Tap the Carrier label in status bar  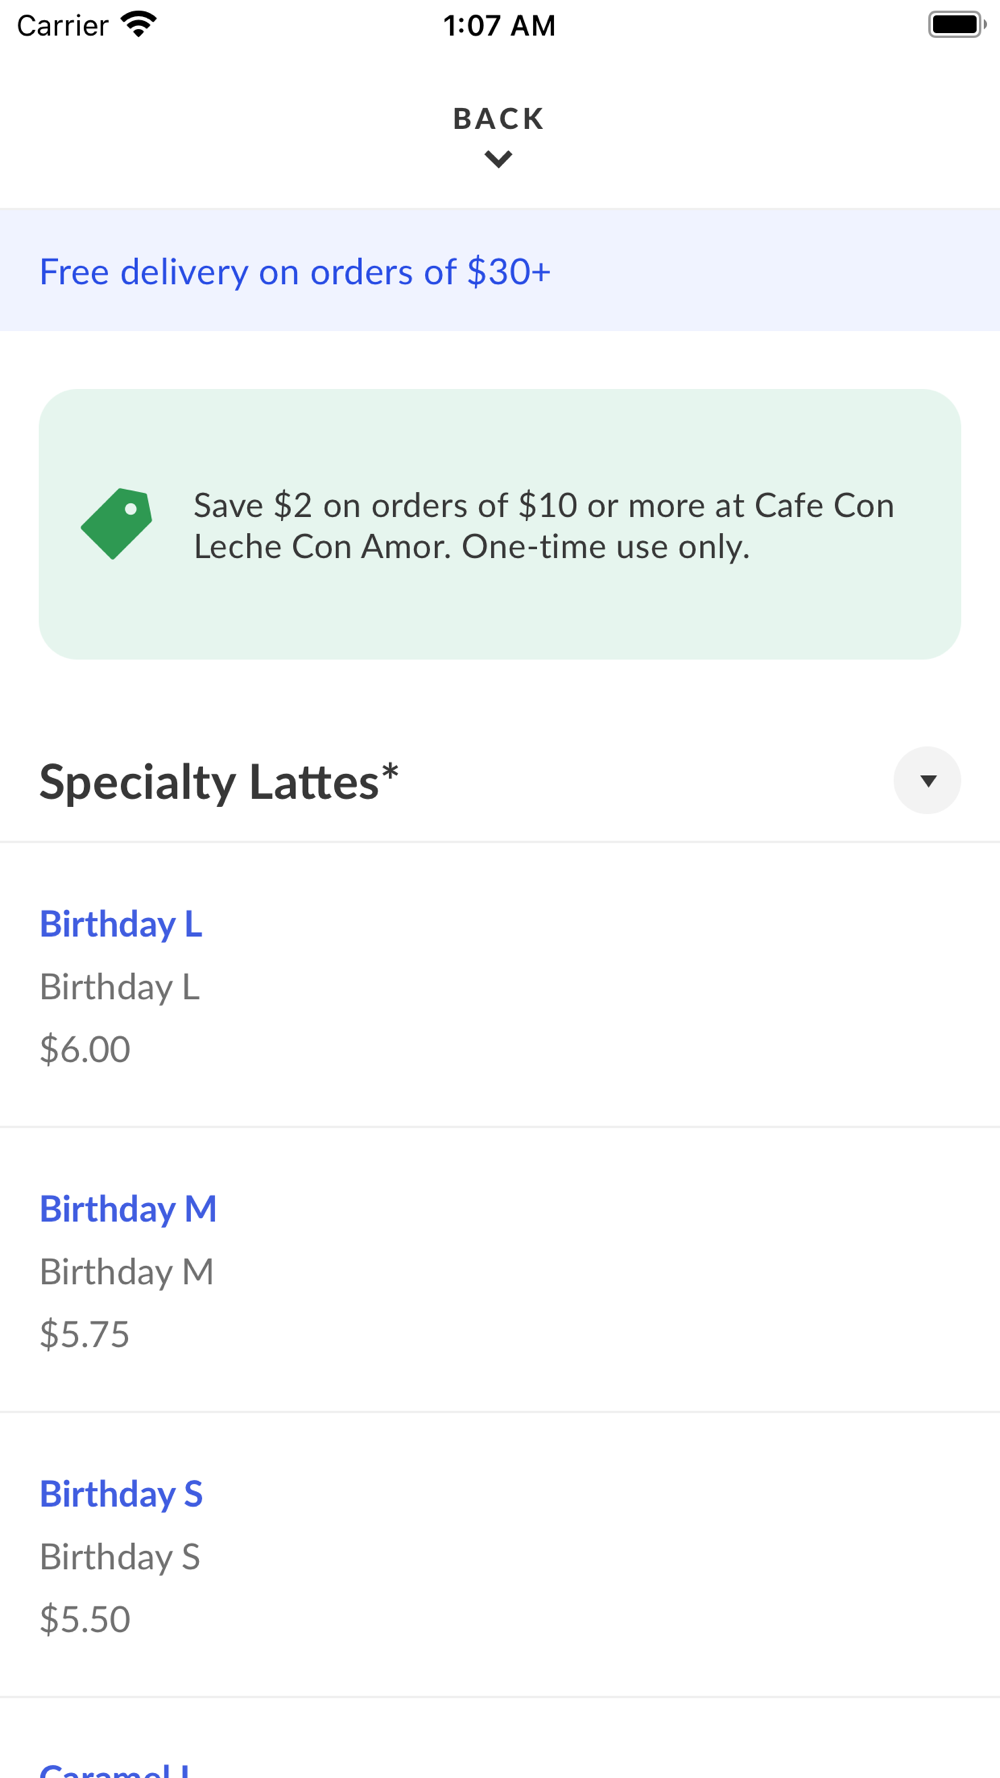pyautogui.click(x=62, y=25)
